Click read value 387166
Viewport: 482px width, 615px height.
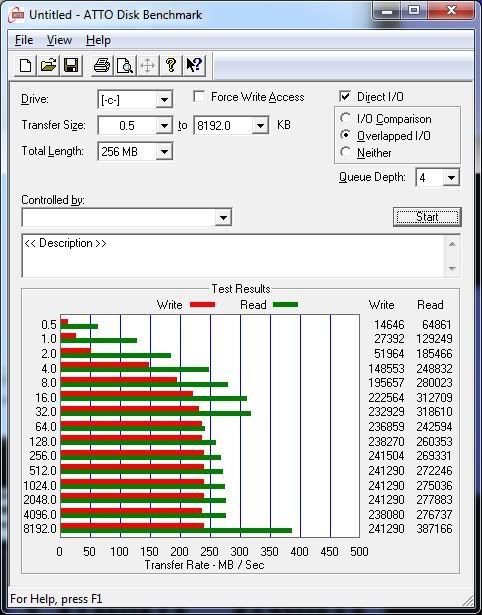pyautogui.click(x=434, y=529)
